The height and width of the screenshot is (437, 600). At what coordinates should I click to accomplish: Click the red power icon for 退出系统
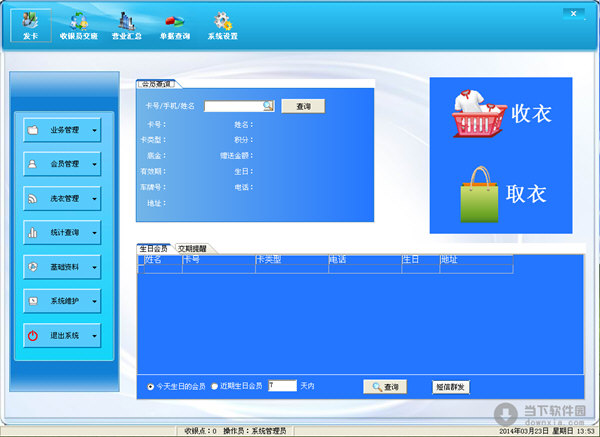pyautogui.click(x=33, y=336)
